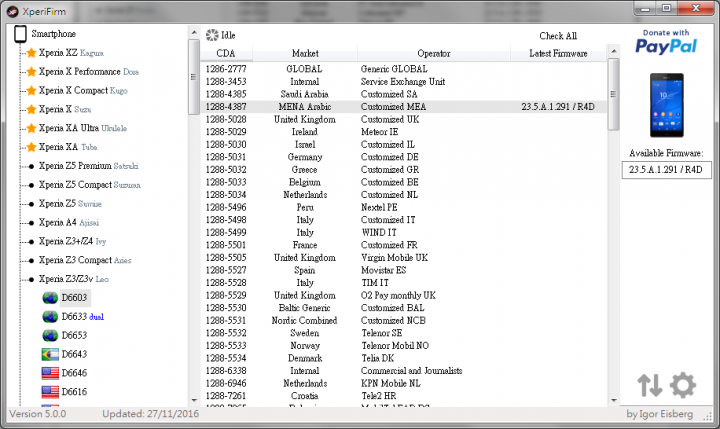Select the 1288-5029 Meteor IE row
720x429 pixels.
pos(404,132)
